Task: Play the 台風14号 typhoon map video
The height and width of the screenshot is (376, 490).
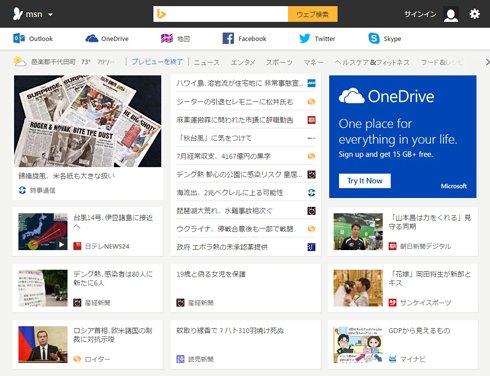Action: (43, 232)
